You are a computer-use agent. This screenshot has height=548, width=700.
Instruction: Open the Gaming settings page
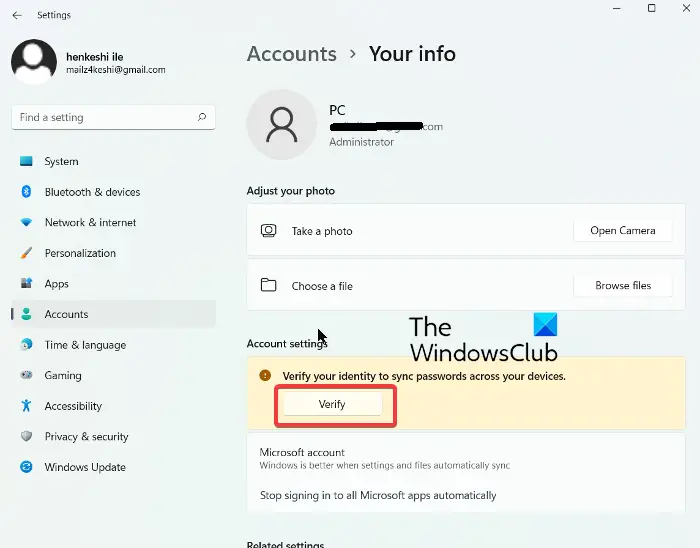[114, 375]
